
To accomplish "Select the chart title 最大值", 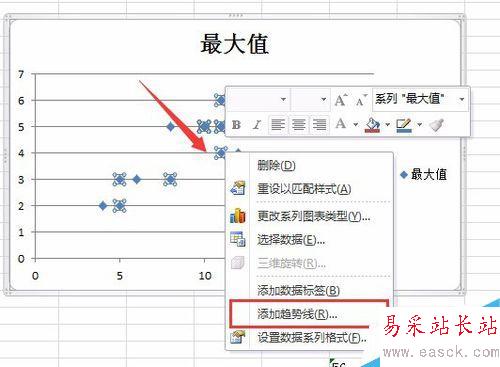I will [x=235, y=44].
